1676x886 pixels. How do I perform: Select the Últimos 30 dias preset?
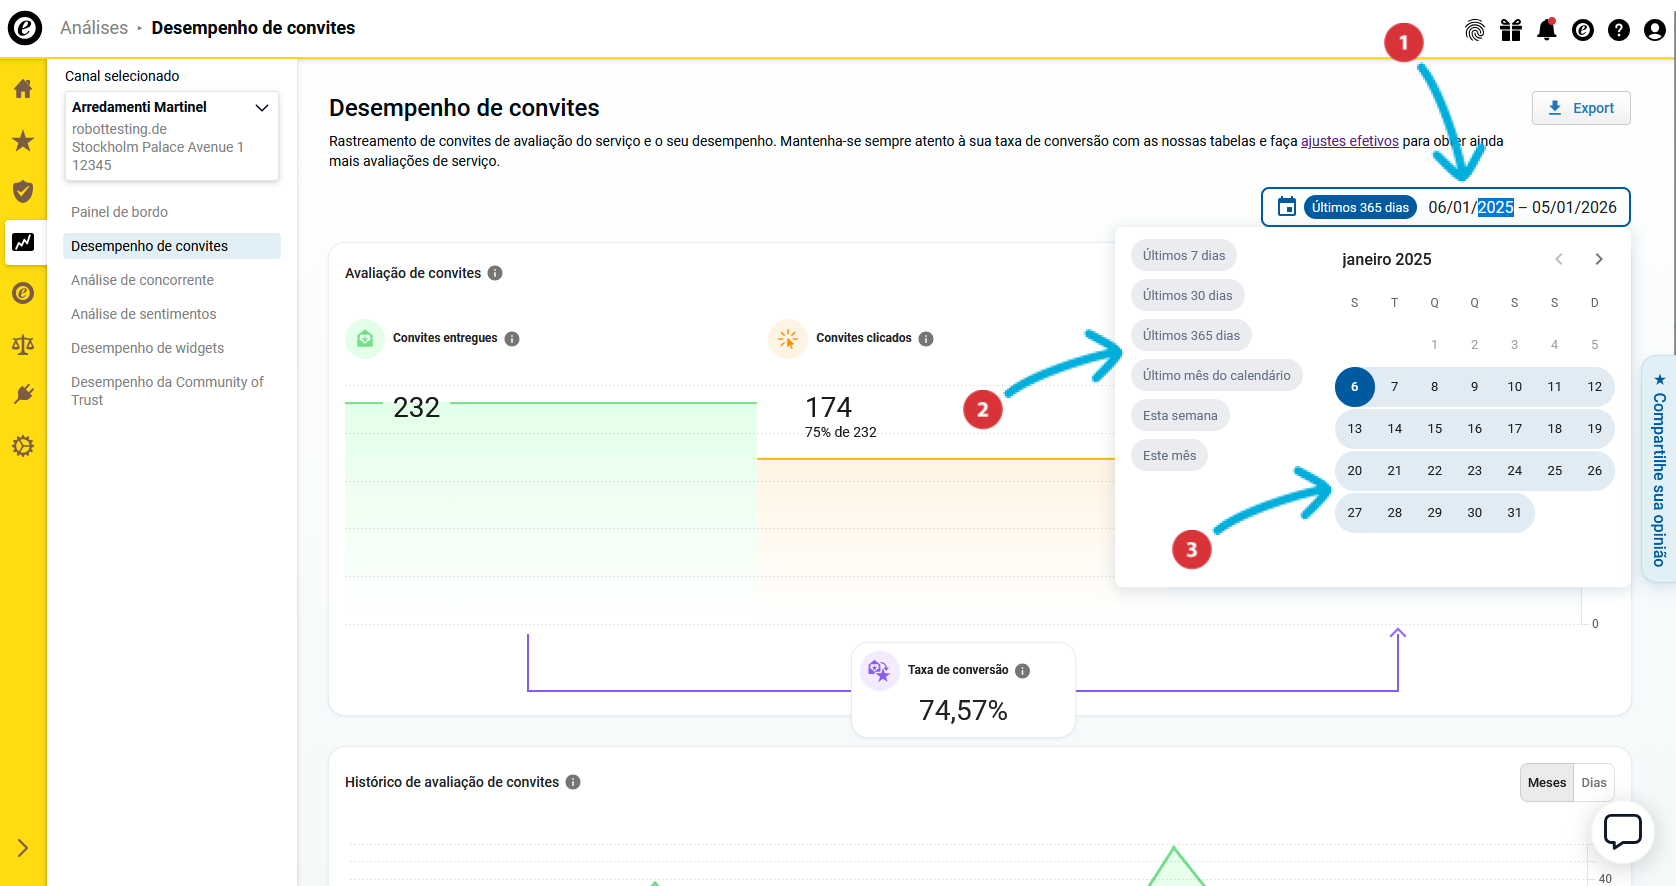1187,296
